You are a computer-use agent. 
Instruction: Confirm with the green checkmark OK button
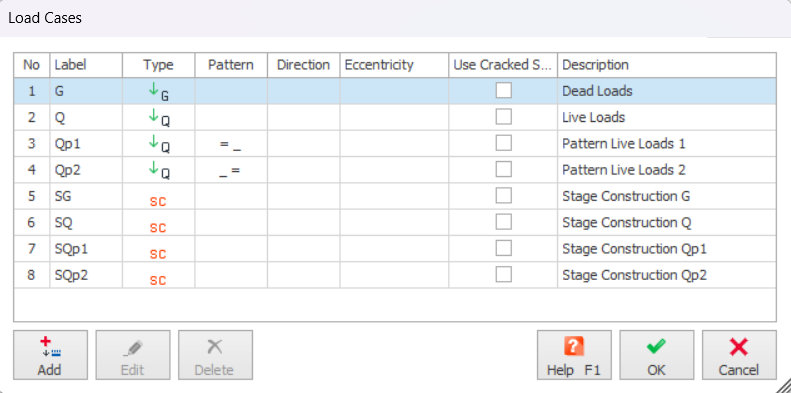click(x=657, y=355)
